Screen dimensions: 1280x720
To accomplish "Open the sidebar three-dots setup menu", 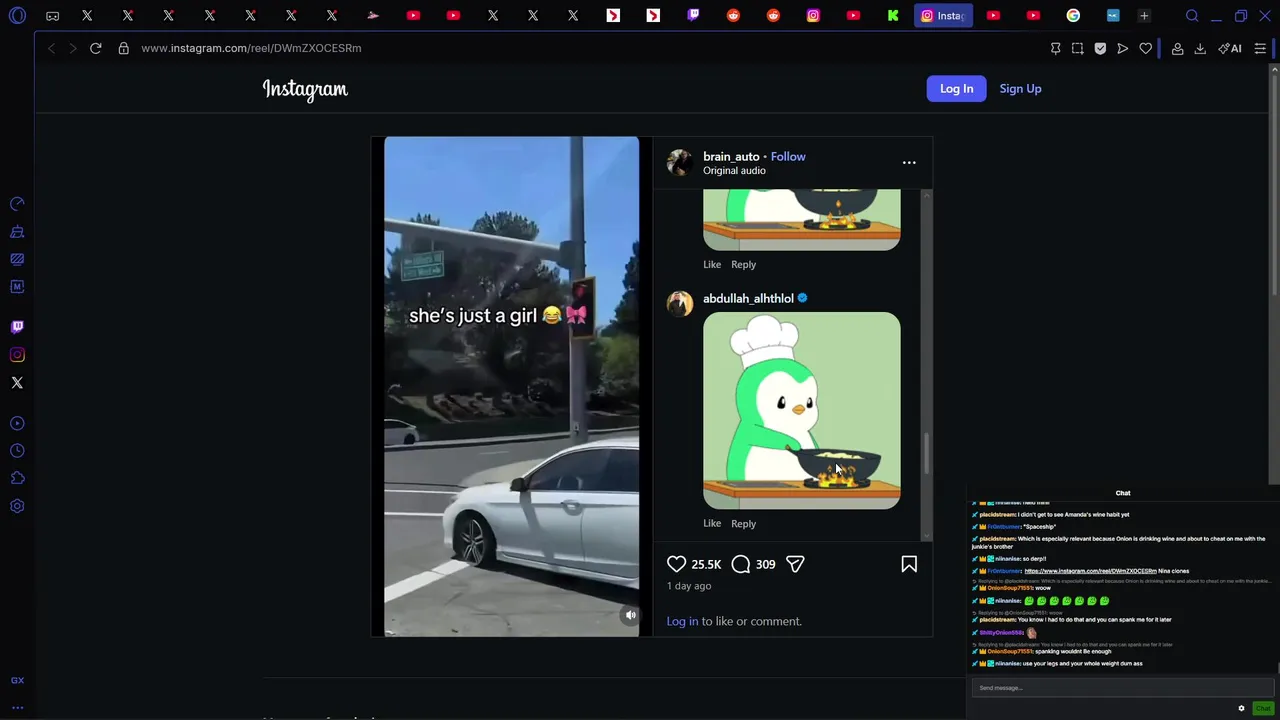I will point(17,707).
